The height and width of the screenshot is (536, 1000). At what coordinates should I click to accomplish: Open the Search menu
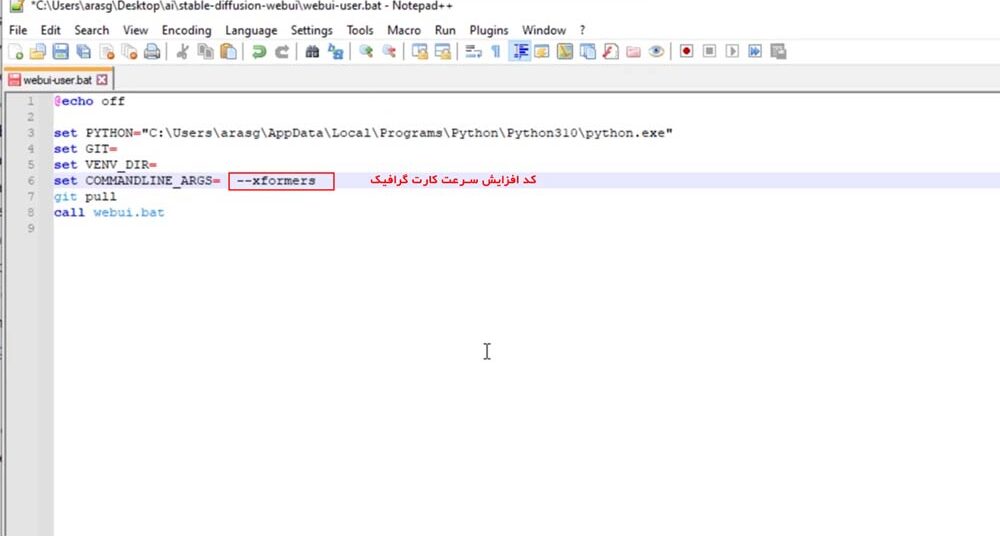pyautogui.click(x=92, y=30)
